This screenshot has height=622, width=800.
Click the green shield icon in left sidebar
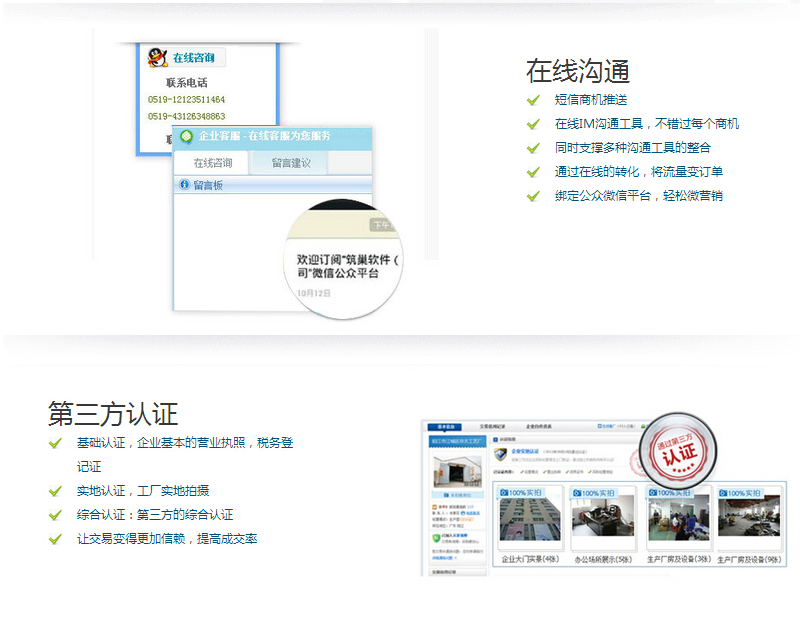[433, 538]
